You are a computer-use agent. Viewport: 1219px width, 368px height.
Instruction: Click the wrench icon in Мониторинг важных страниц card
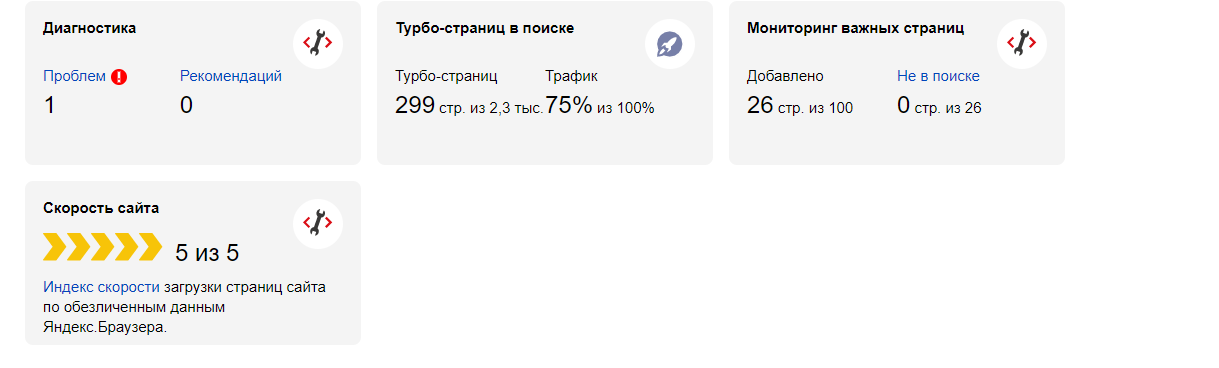[x=1022, y=44]
